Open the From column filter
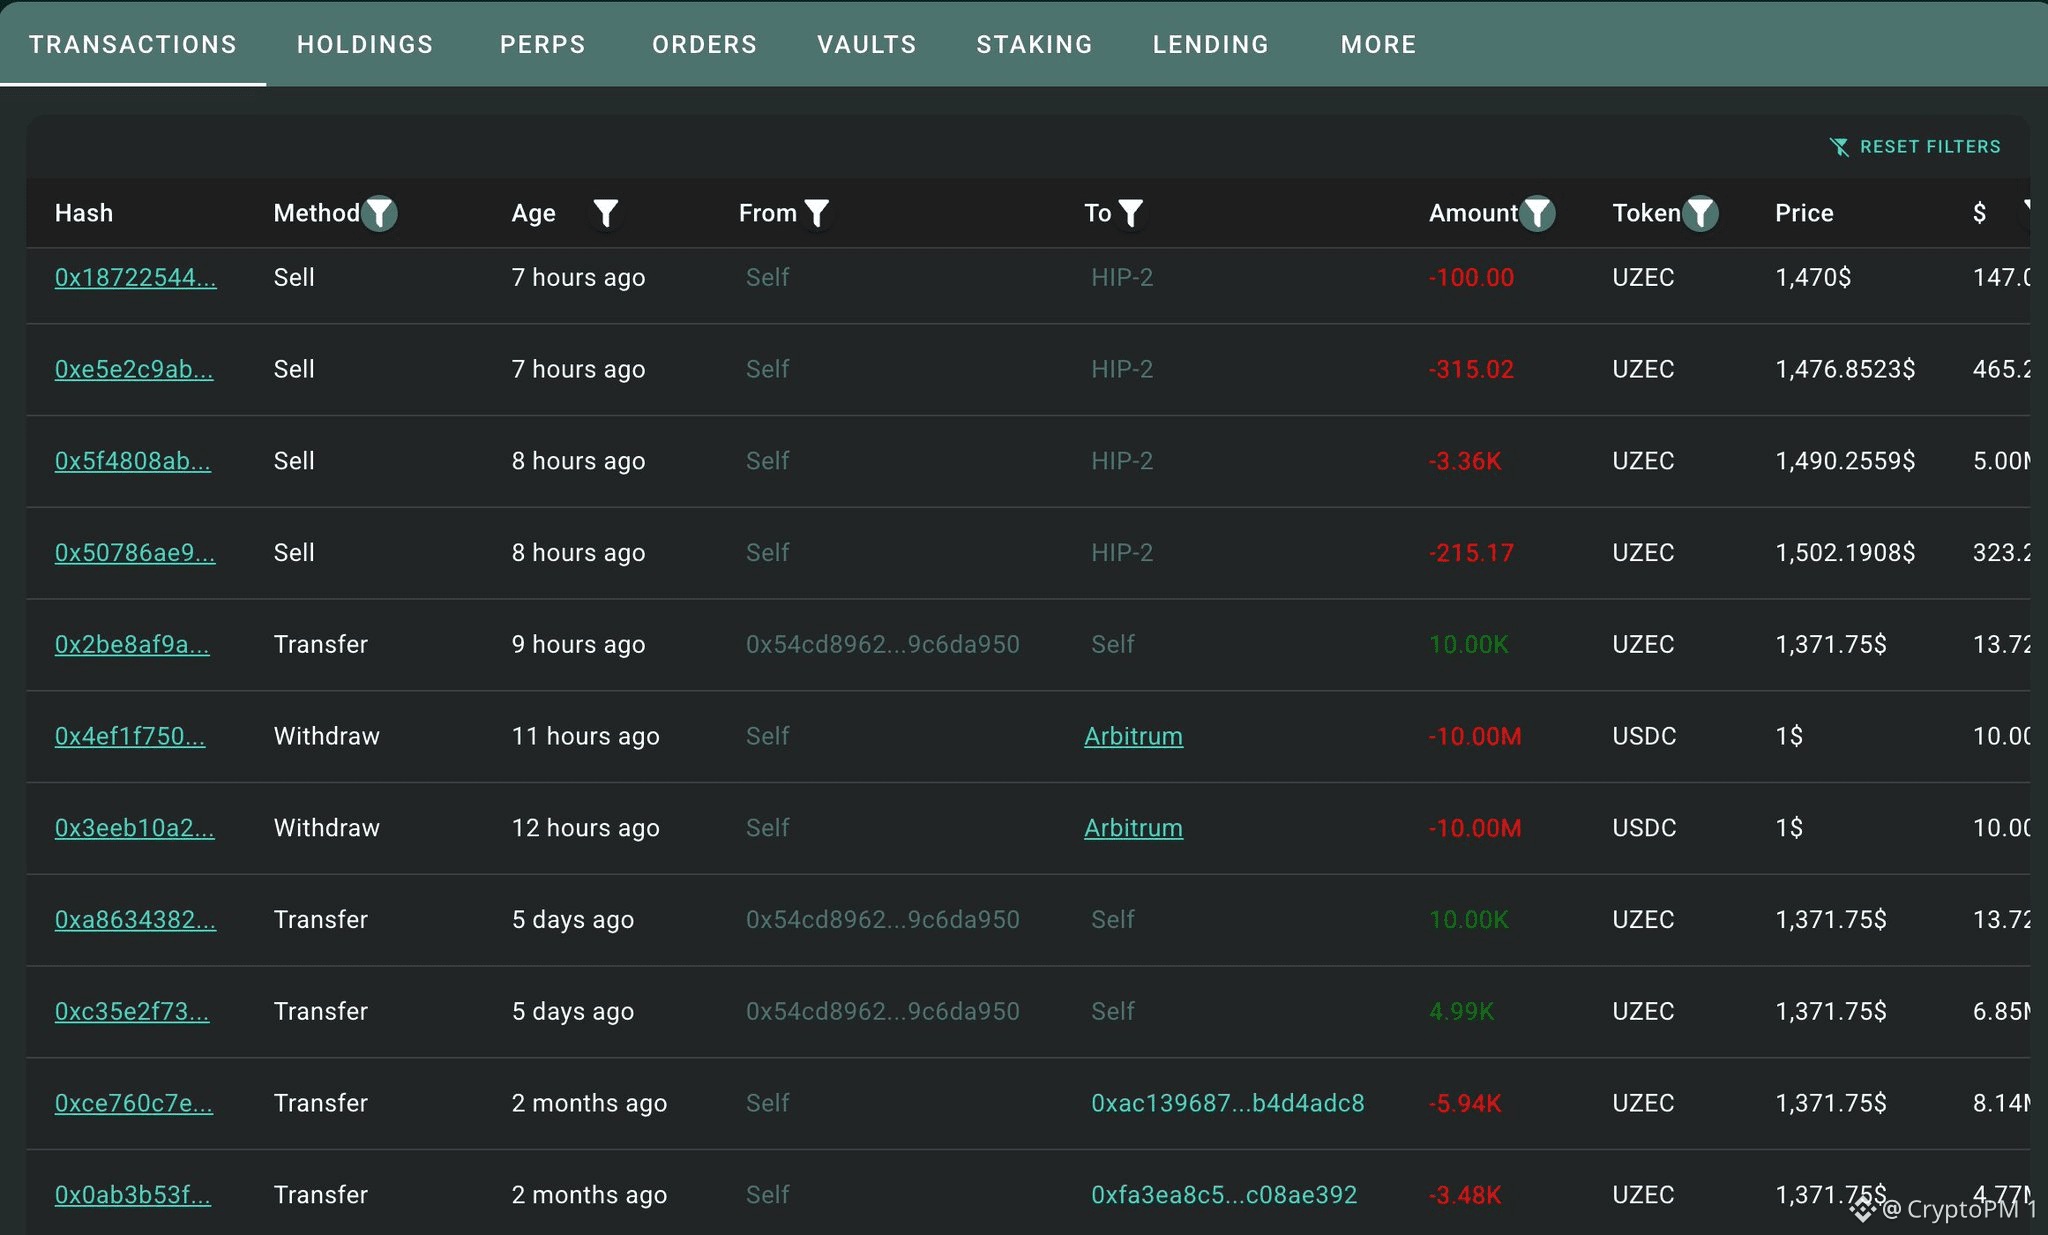Screen dimensions: 2048x1235 point(817,213)
